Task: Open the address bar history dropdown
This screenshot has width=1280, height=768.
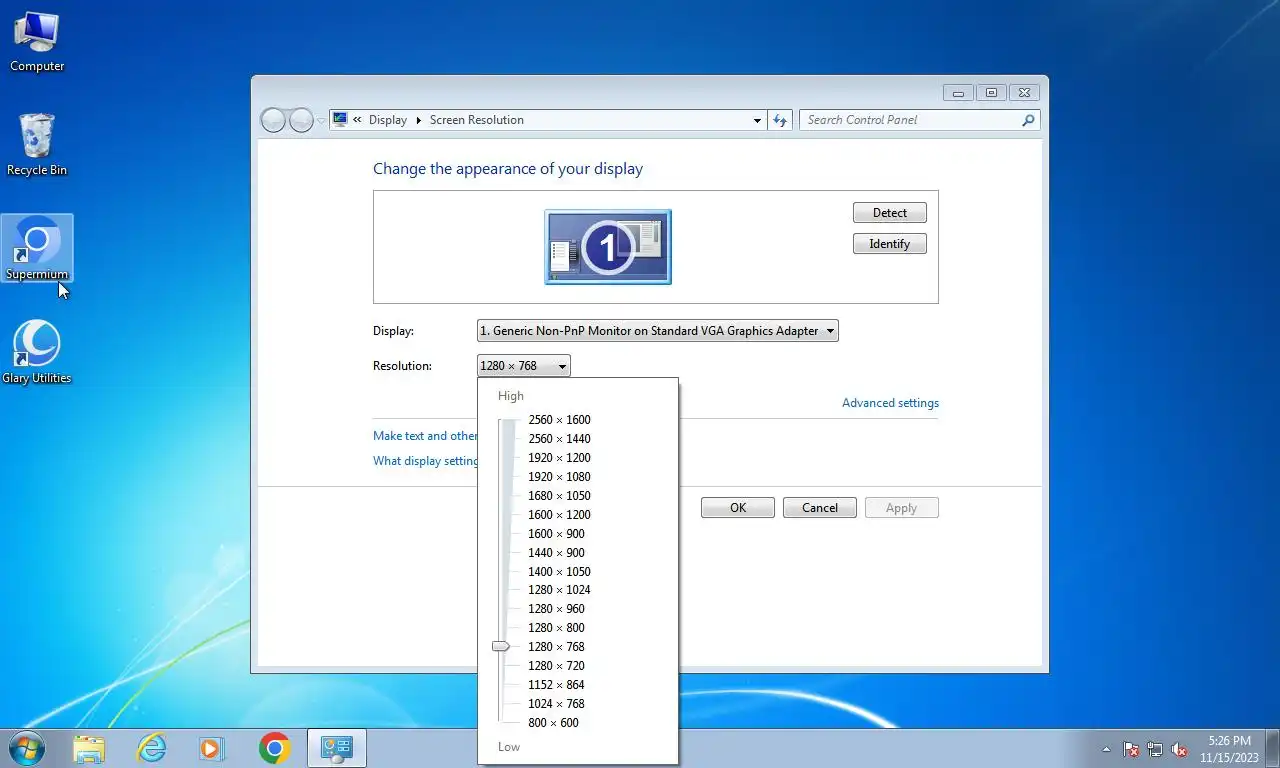Action: [757, 120]
